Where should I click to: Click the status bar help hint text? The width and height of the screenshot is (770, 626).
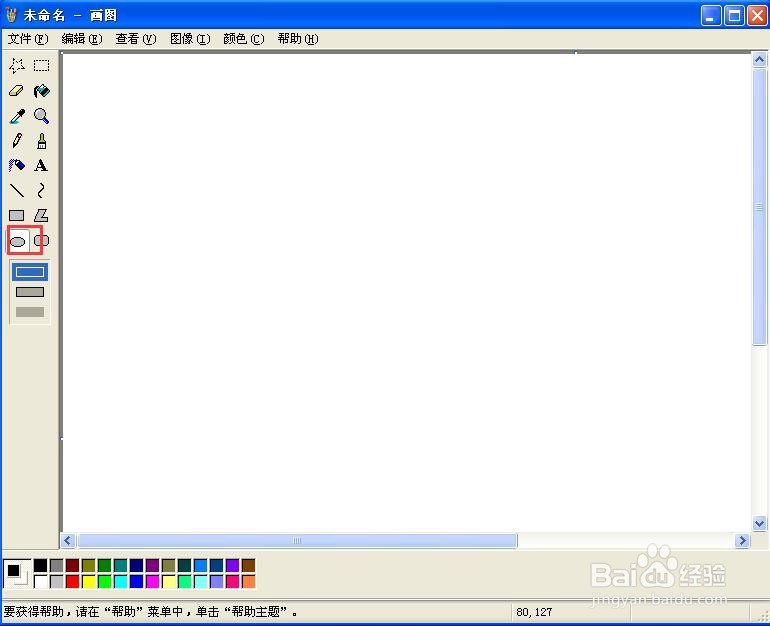tap(150, 612)
